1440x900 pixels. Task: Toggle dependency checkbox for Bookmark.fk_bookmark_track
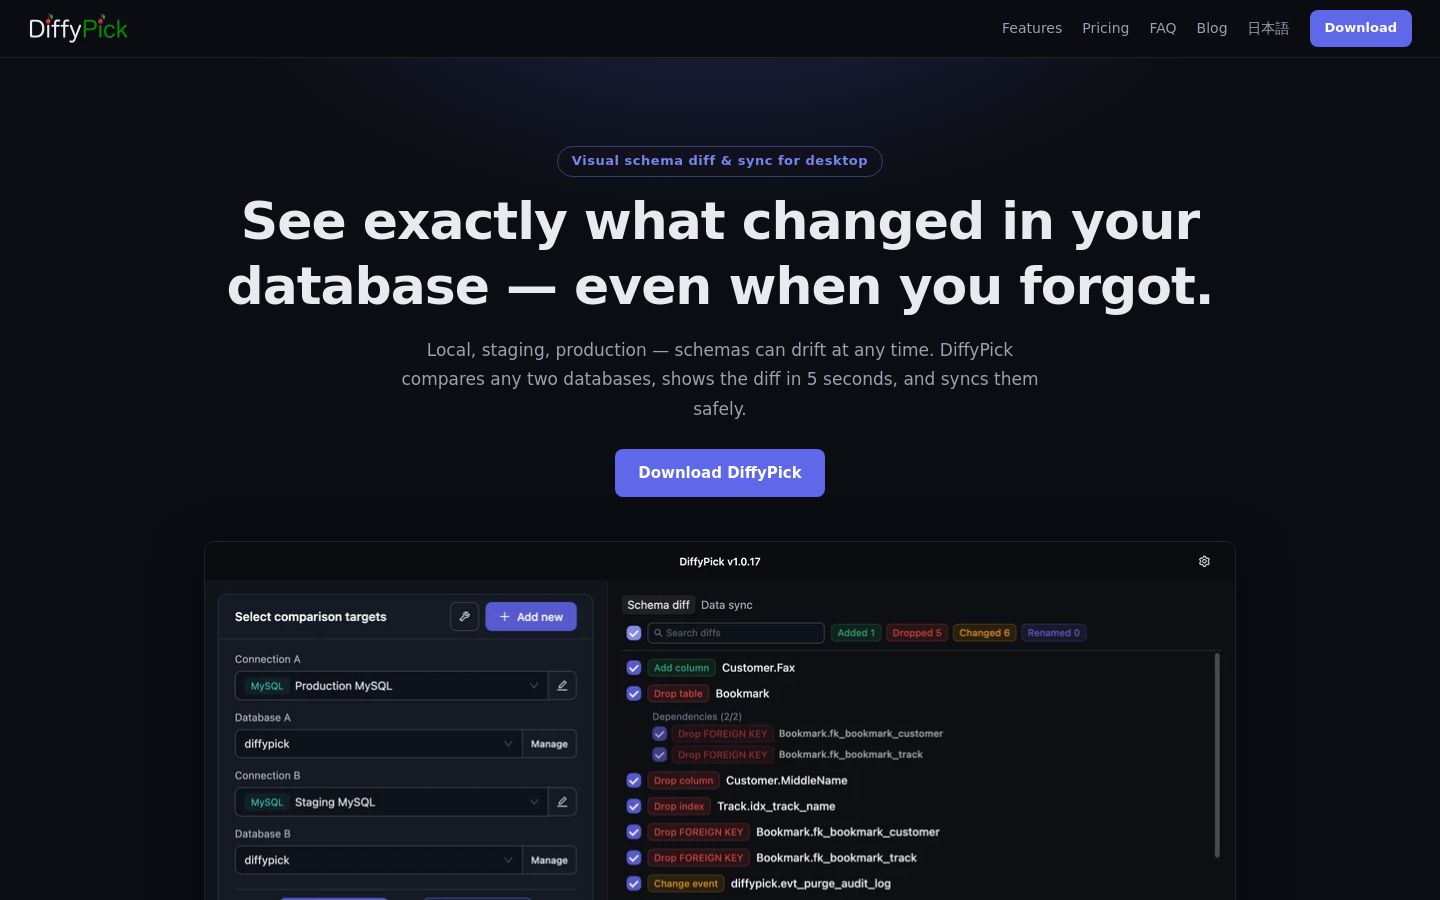pyautogui.click(x=660, y=755)
